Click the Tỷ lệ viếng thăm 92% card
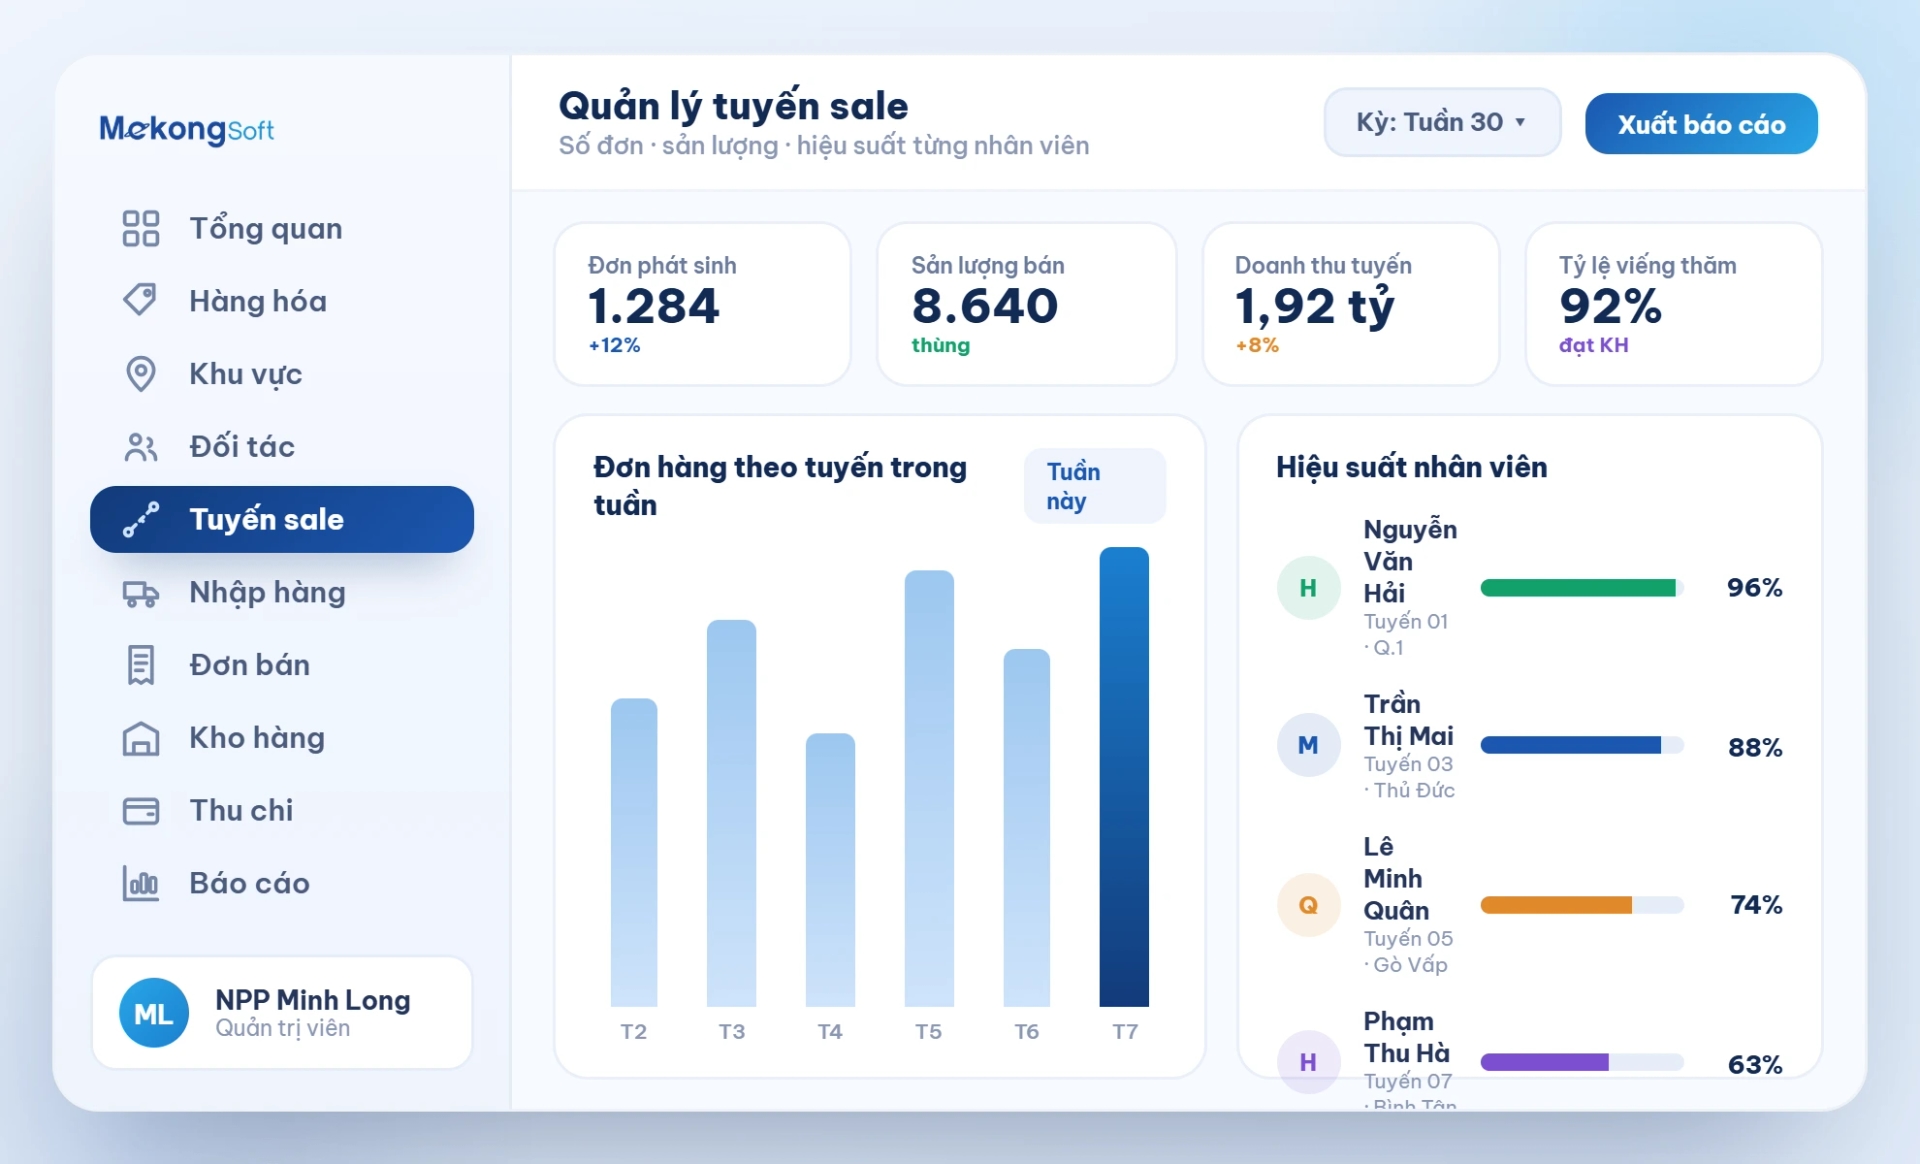 [1674, 304]
